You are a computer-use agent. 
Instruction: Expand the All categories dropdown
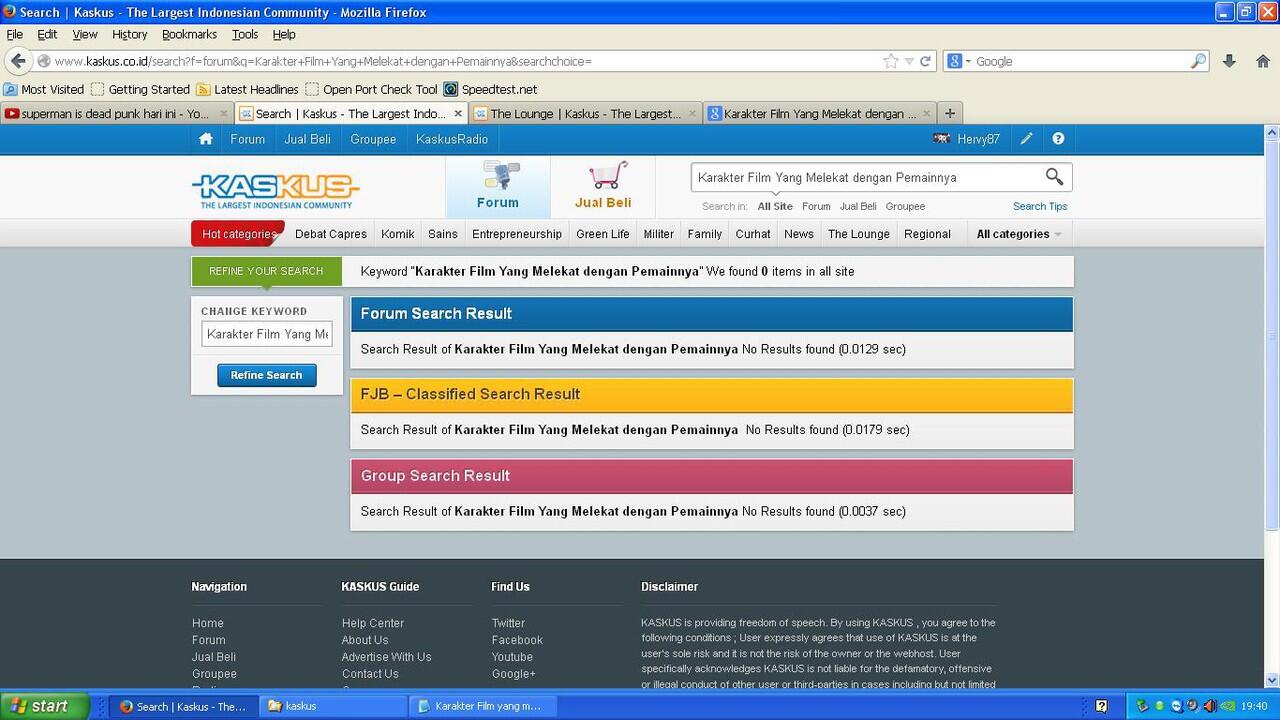[x=1018, y=234]
